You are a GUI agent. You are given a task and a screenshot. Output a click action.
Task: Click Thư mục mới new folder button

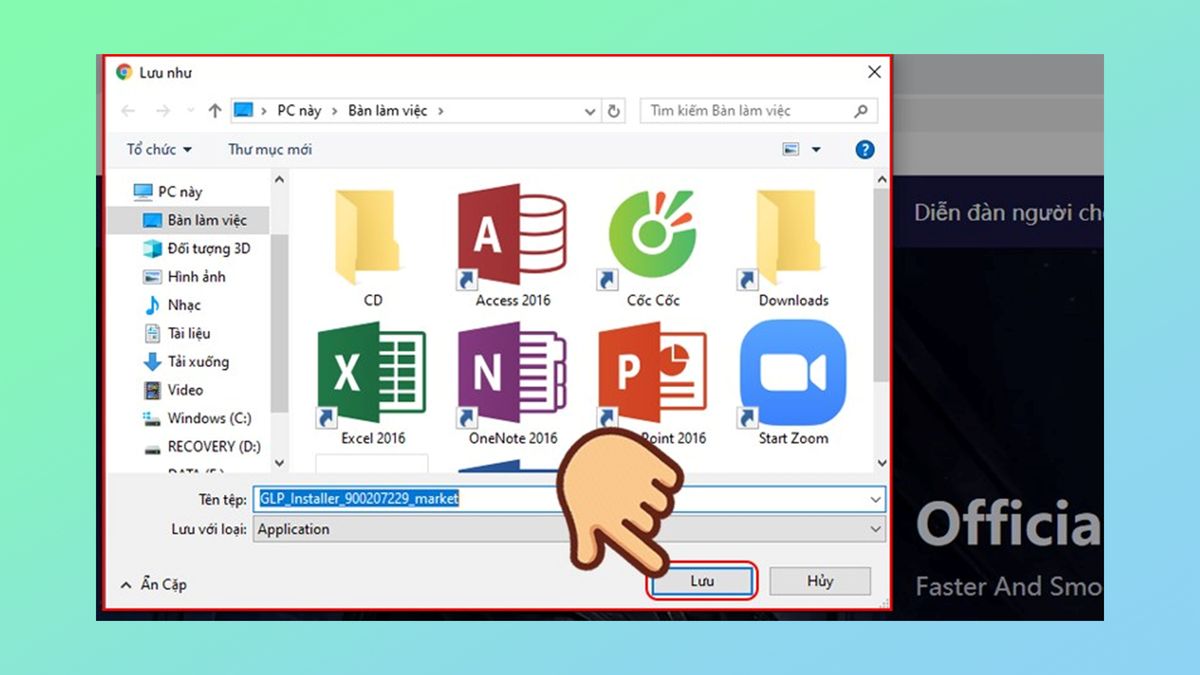270,149
